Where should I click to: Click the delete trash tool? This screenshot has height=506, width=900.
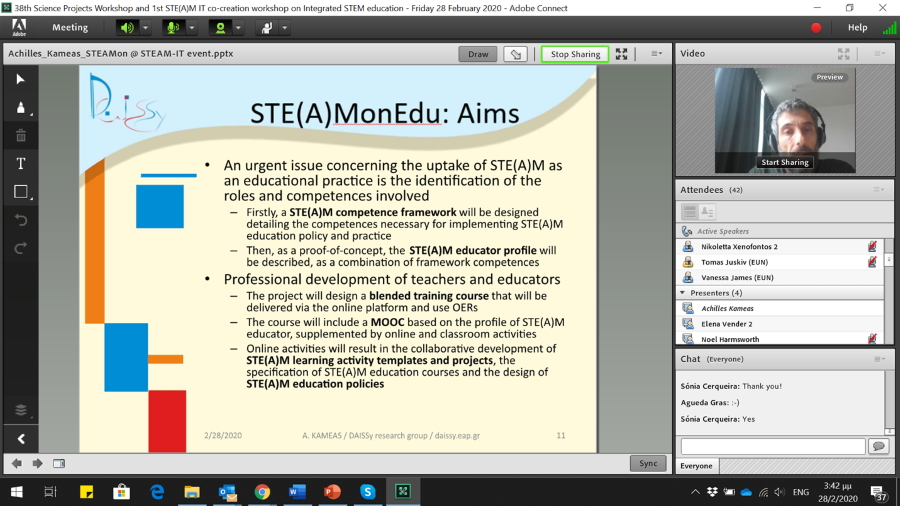pos(21,136)
